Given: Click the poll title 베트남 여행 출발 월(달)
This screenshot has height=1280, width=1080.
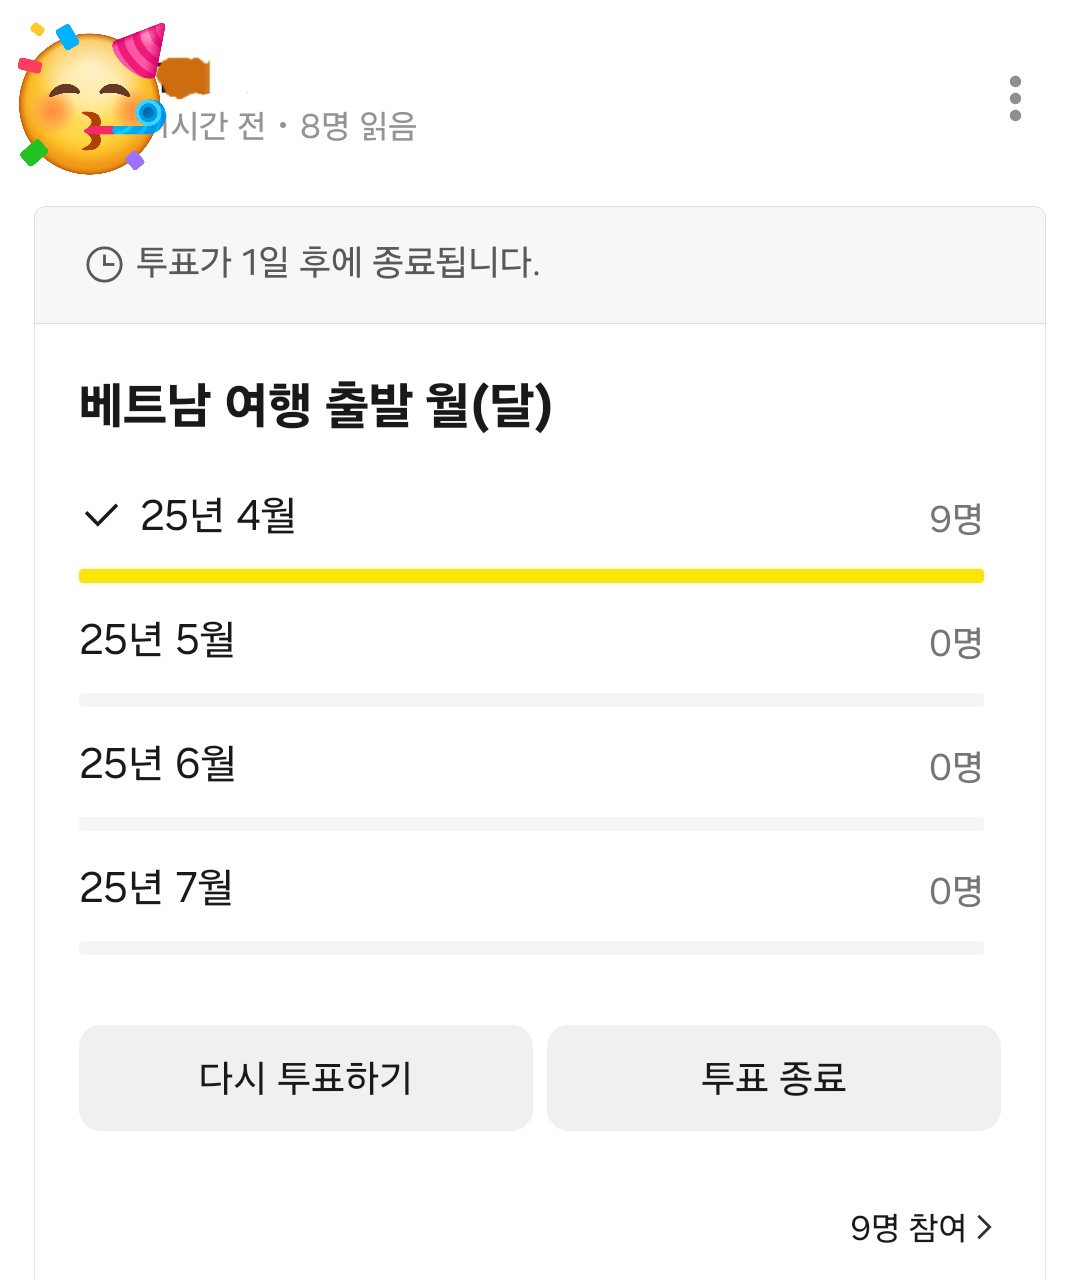Looking at the screenshot, I should [316, 405].
